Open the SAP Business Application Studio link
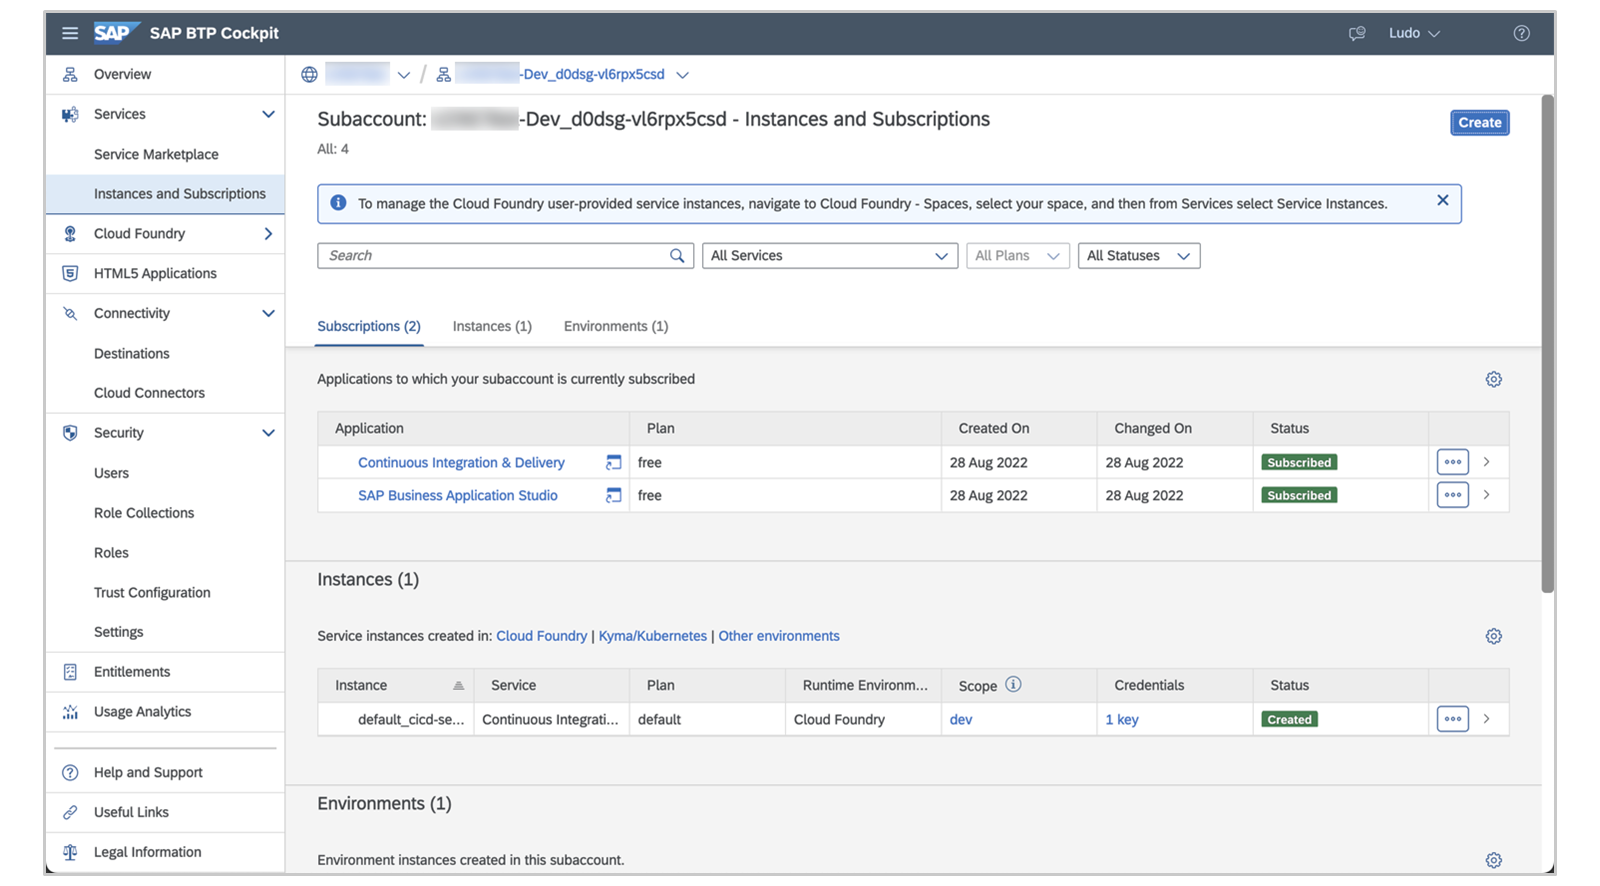 click(458, 495)
